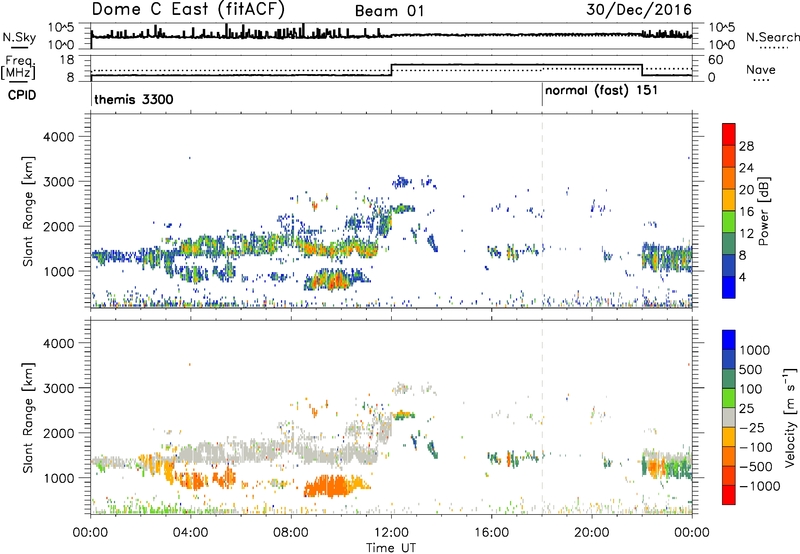This screenshot has width=800, height=554.
Task: Click the date '30/Dec/2016'
Action: coord(639,10)
